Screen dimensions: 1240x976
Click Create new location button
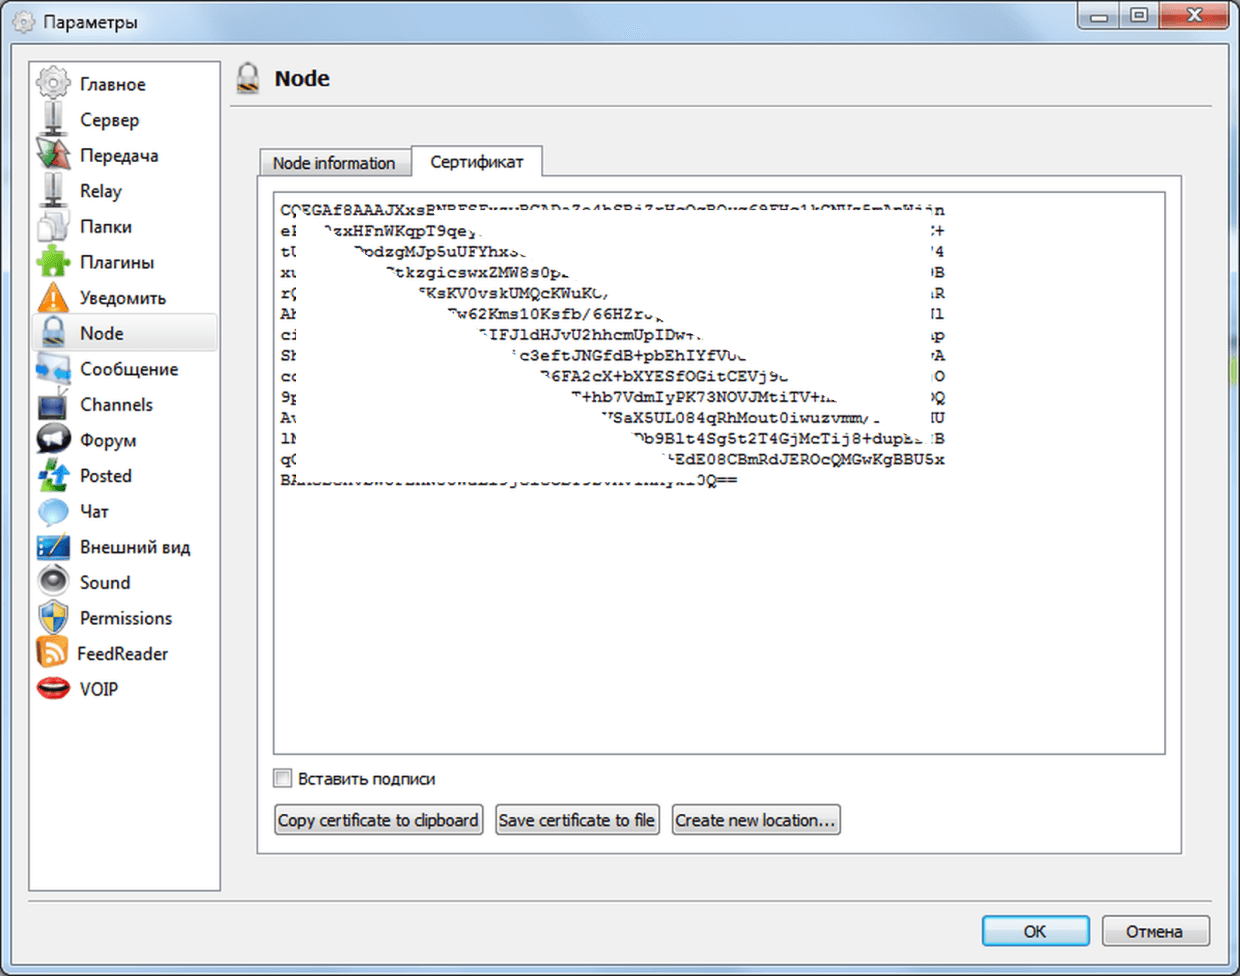(755, 820)
